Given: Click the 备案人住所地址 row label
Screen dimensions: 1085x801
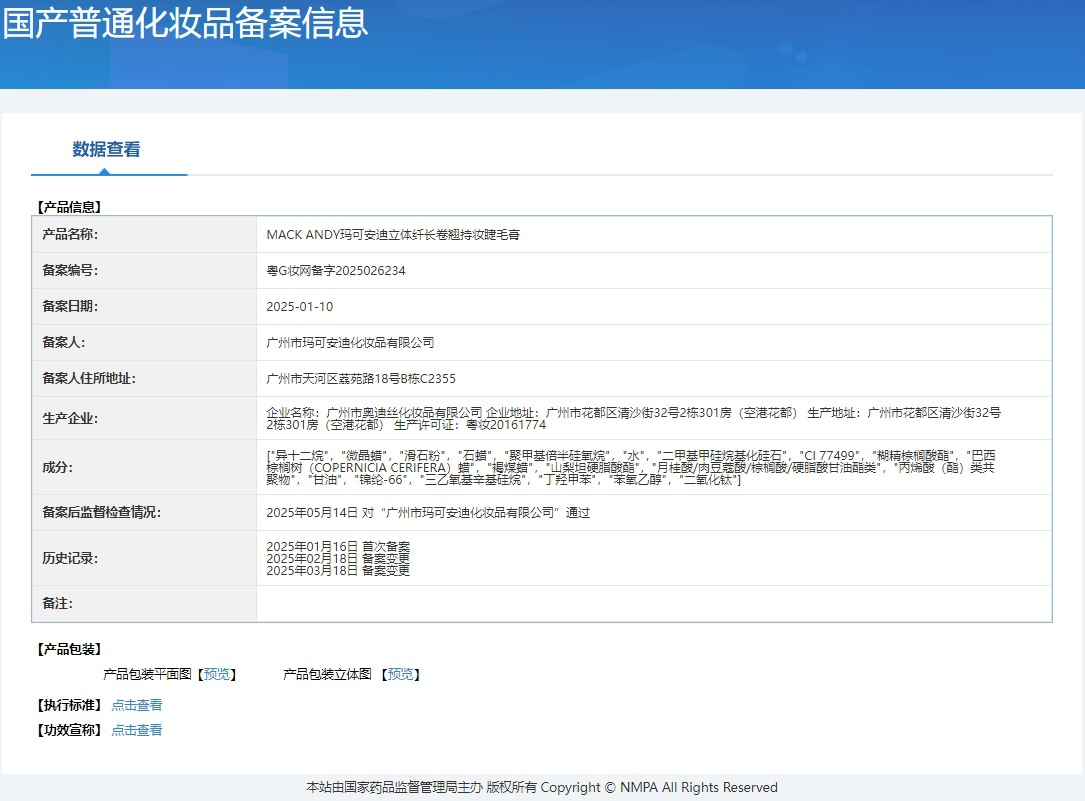Looking at the screenshot, I should [x=89, y=378].
